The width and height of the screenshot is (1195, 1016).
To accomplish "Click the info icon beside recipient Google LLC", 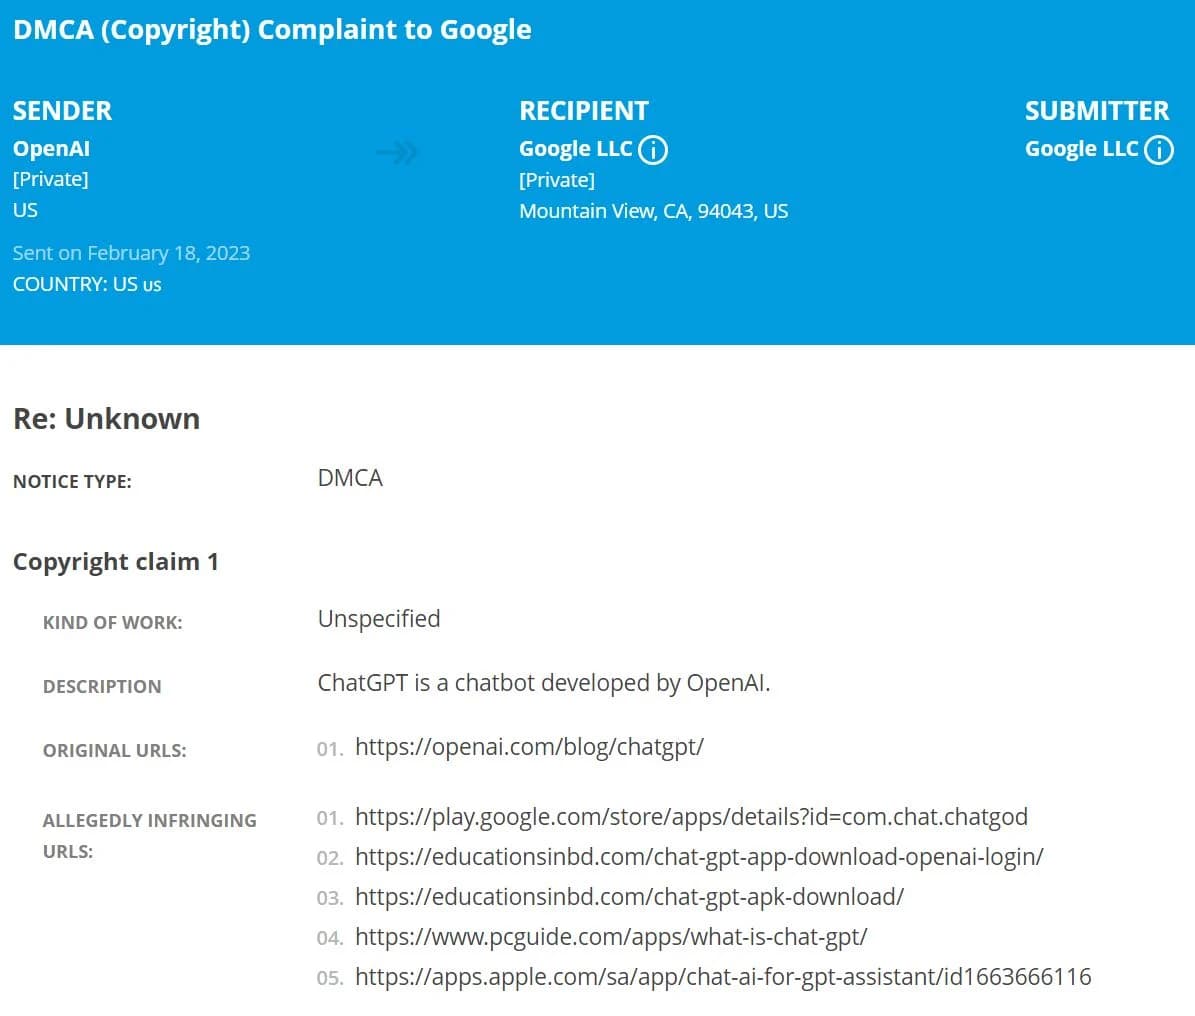I will coord(652,150).
